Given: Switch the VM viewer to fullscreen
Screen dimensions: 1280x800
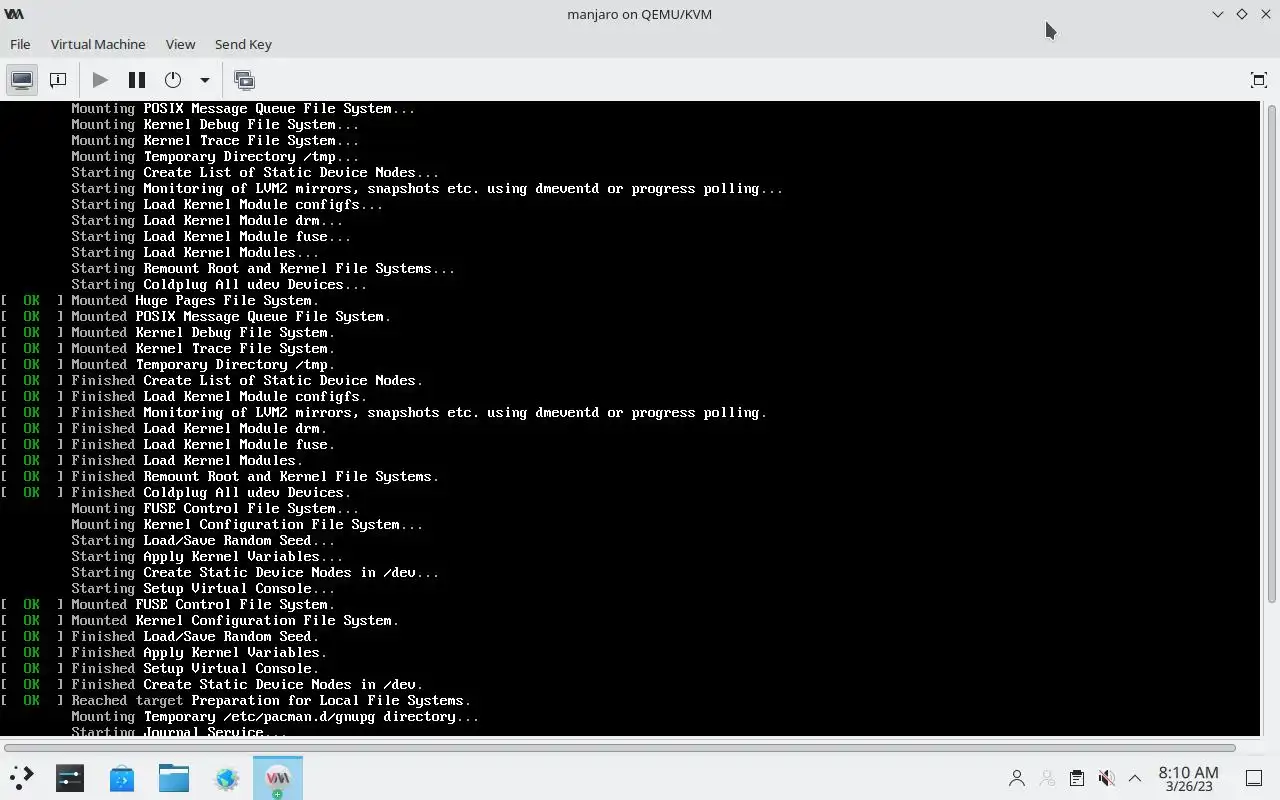Looking at the screenshot, I should pyautogui.click(x=1258, y=80).
